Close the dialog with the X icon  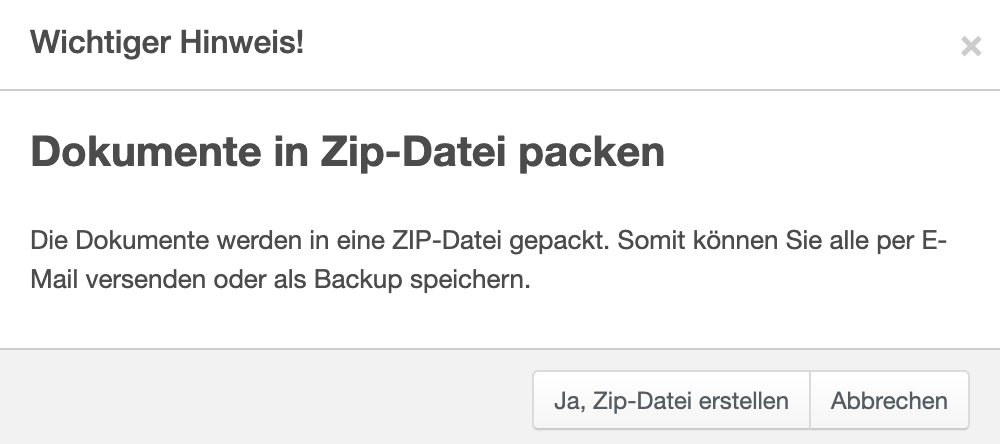tap(970, 46)
